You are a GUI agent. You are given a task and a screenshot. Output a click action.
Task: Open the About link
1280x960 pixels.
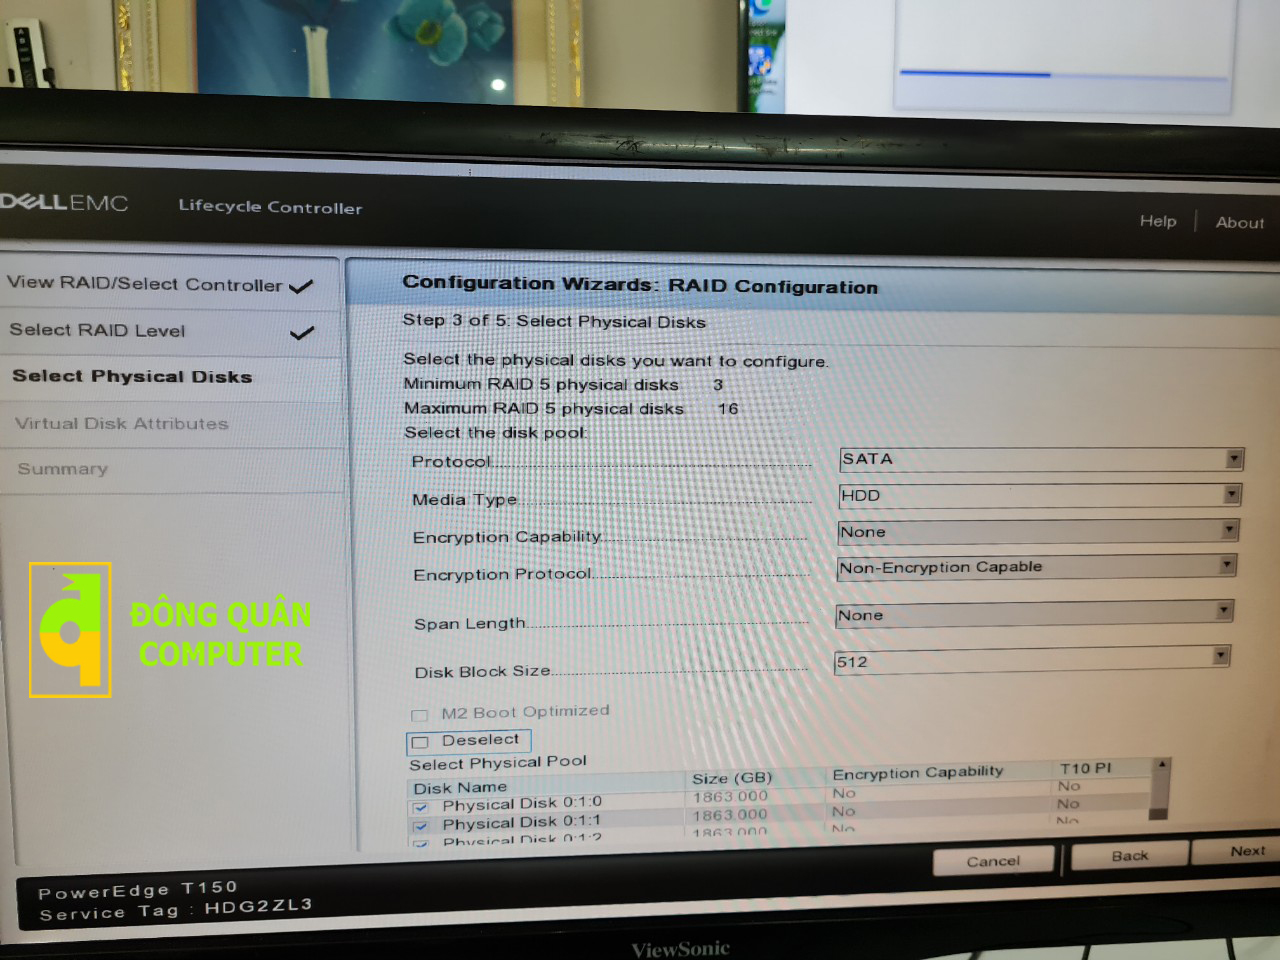1240,223
